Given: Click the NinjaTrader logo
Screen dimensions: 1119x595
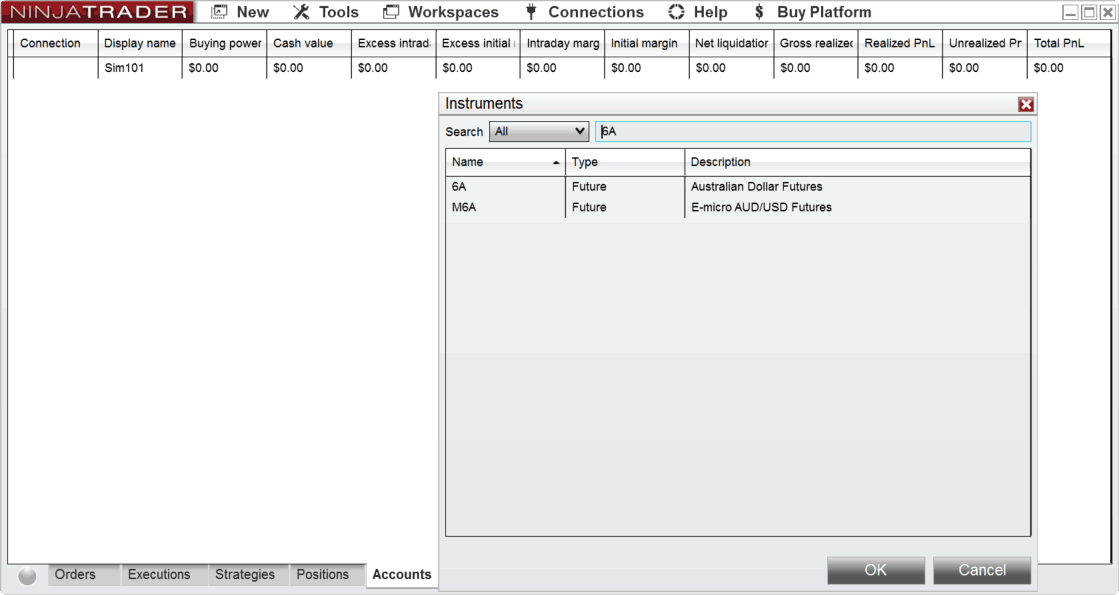Looking at the screenshot, I should click(98, 12).
